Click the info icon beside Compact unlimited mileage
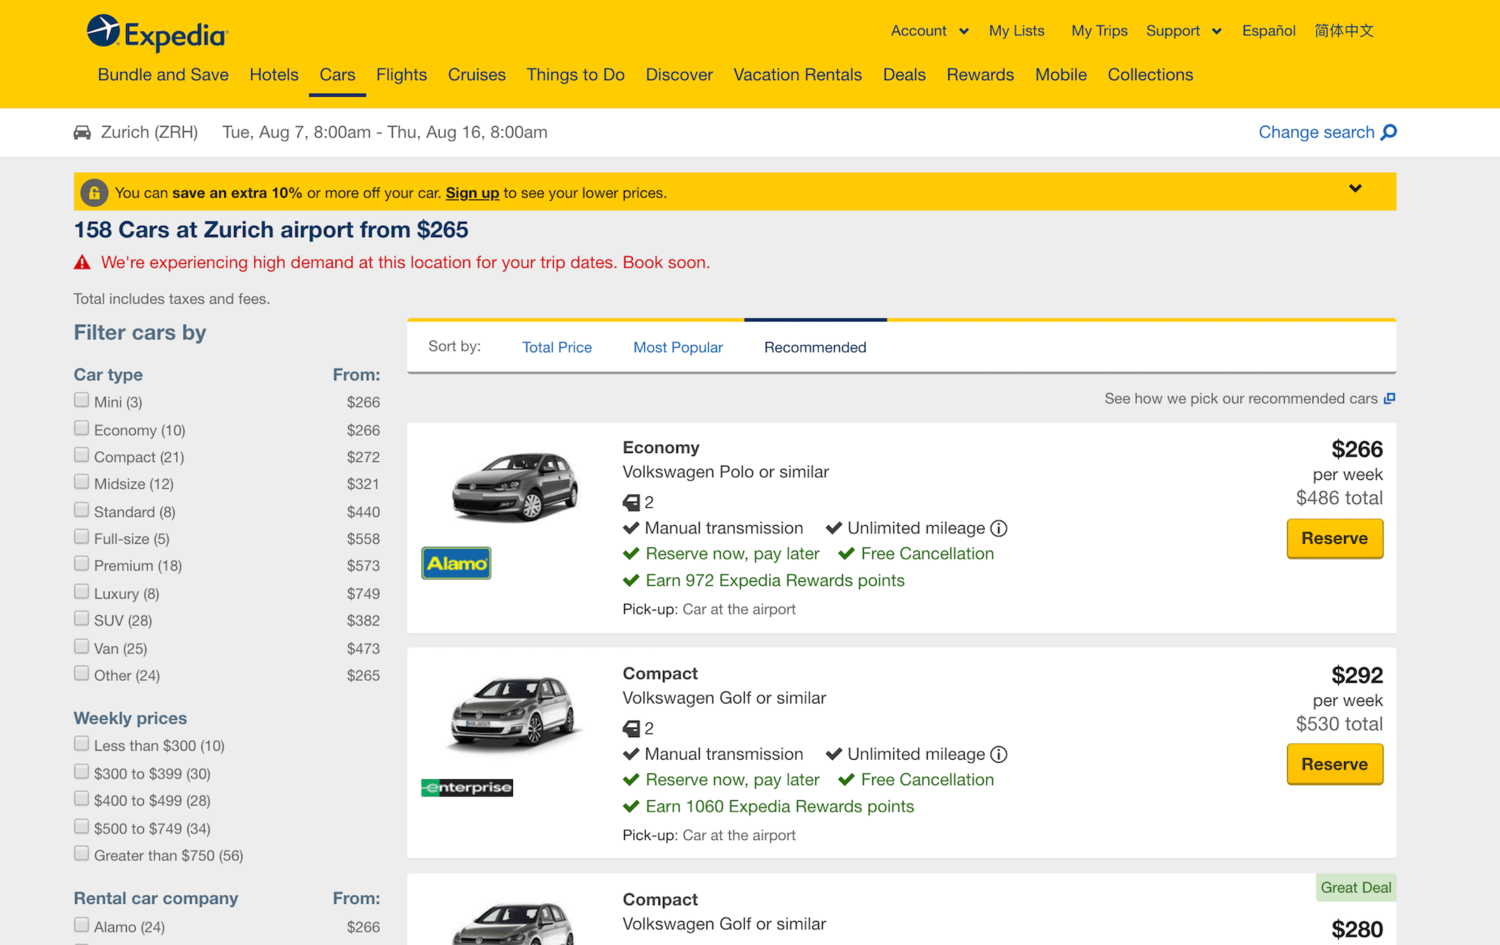 [998, 754]
